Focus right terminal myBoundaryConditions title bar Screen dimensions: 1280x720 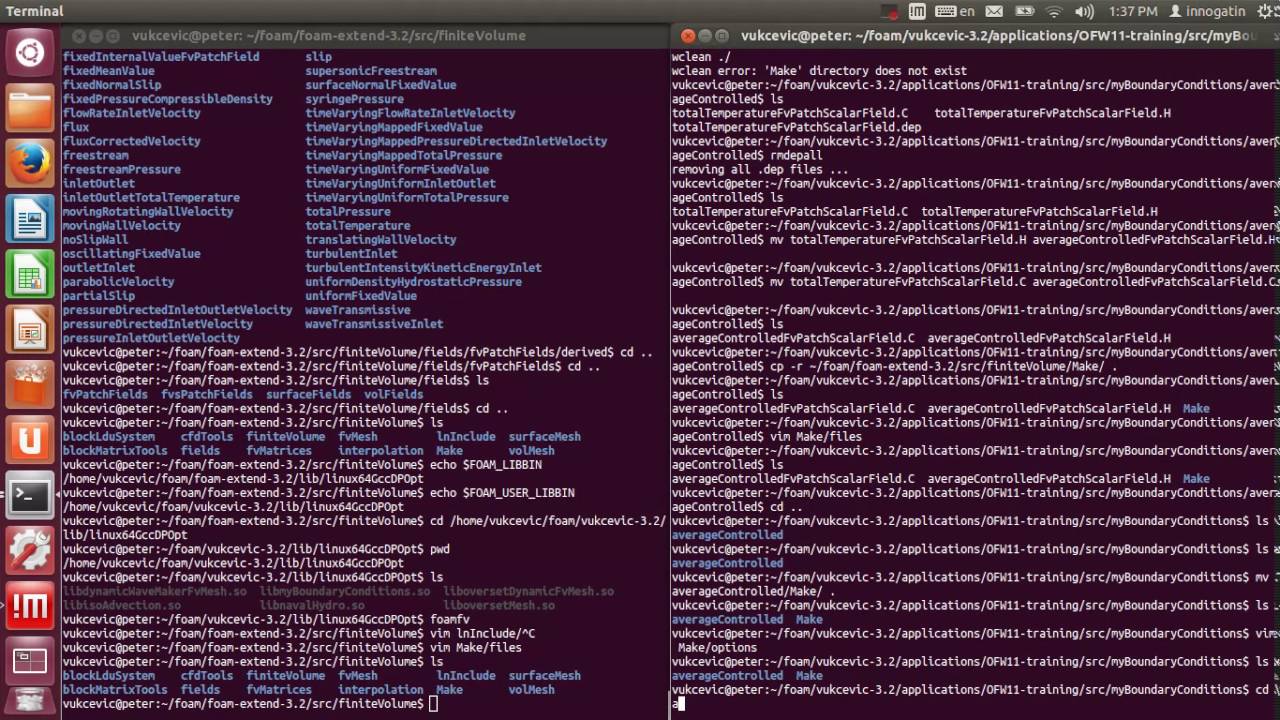point(998,36)
